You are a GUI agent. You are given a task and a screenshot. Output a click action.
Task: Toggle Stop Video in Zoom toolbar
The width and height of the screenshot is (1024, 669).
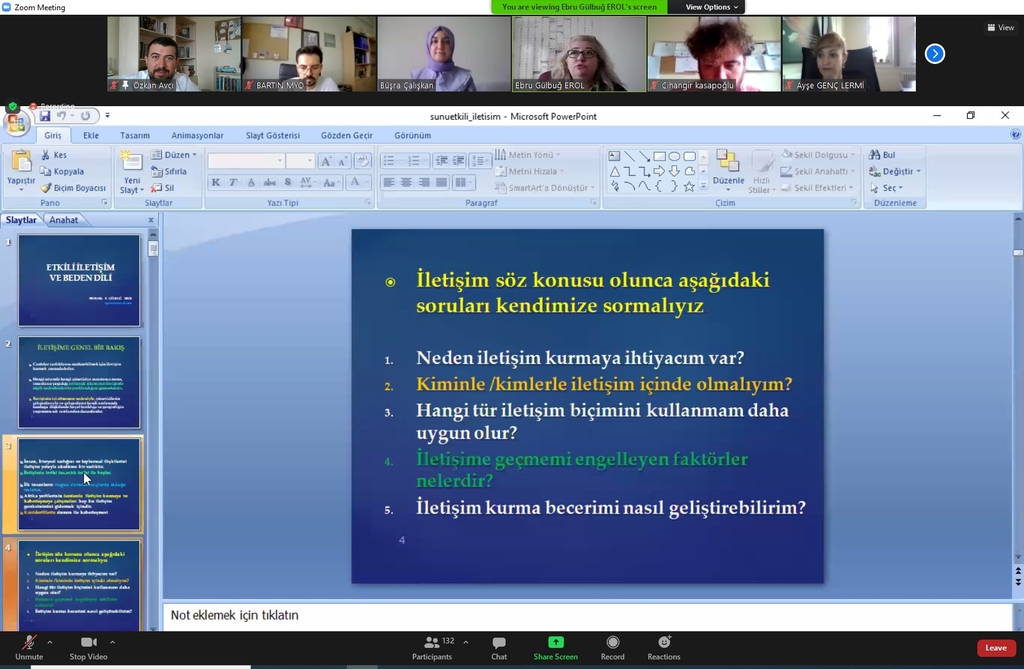pyautogui.click(x=88, y=647)
